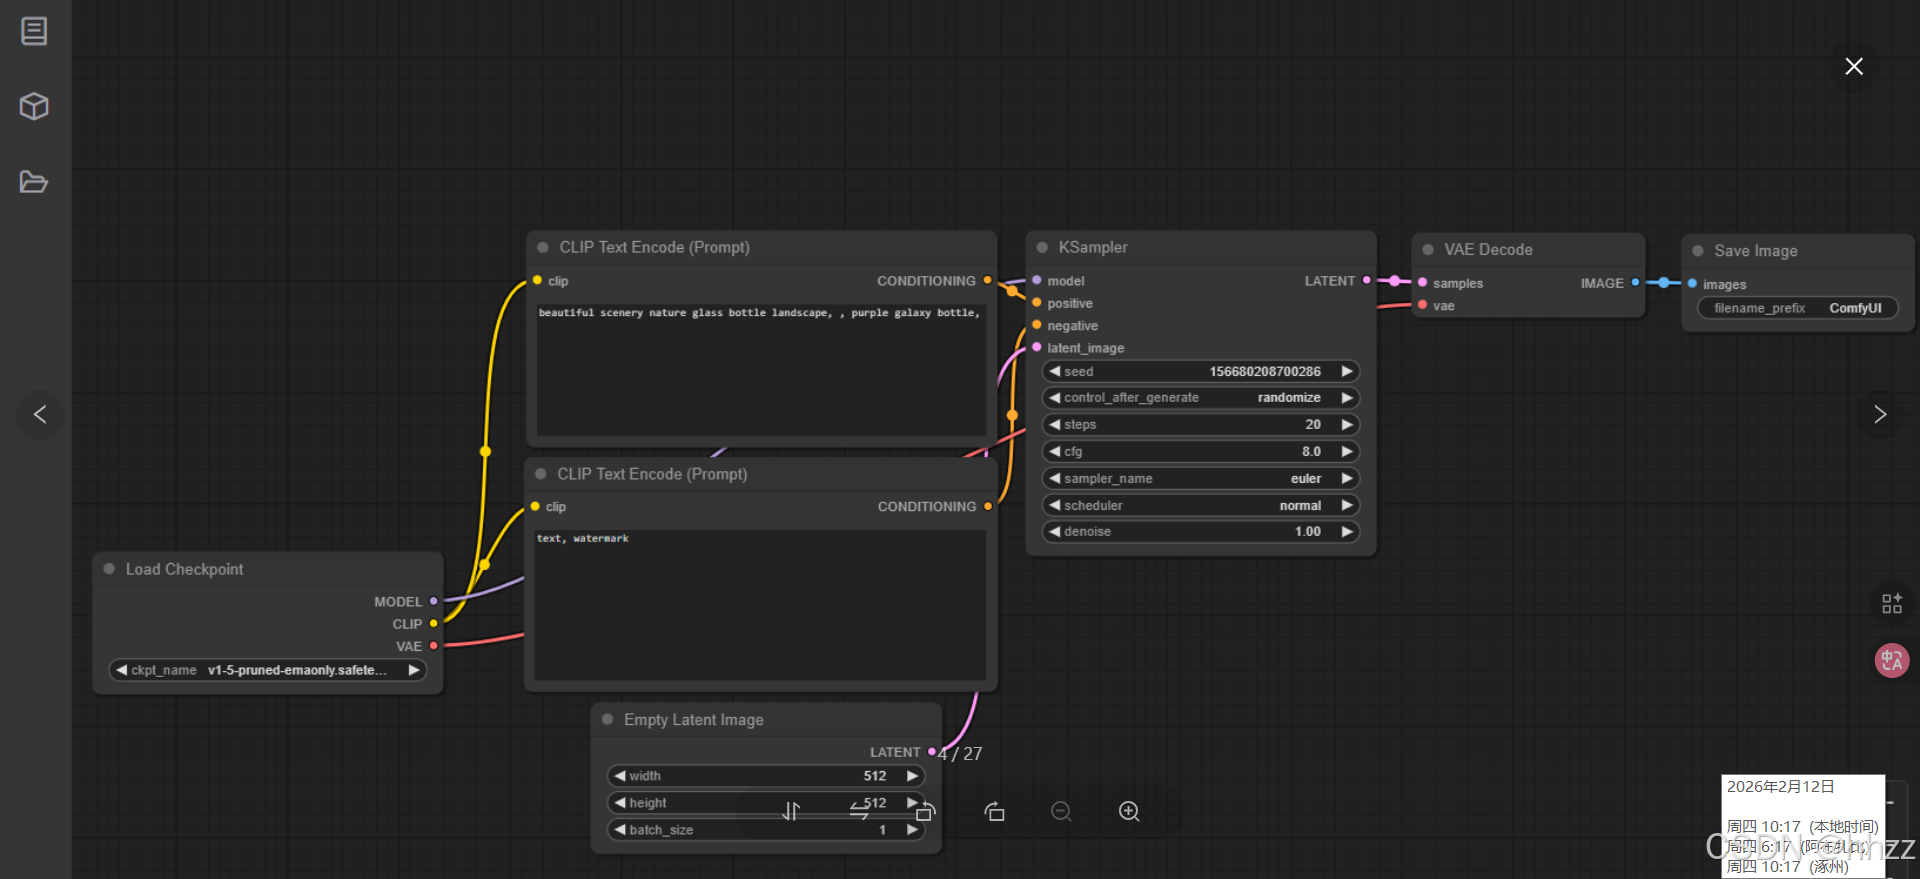Open the control_after_generate randomize selector
The height and width of the screenshot is (879, 1920).
coord(1201,398)
